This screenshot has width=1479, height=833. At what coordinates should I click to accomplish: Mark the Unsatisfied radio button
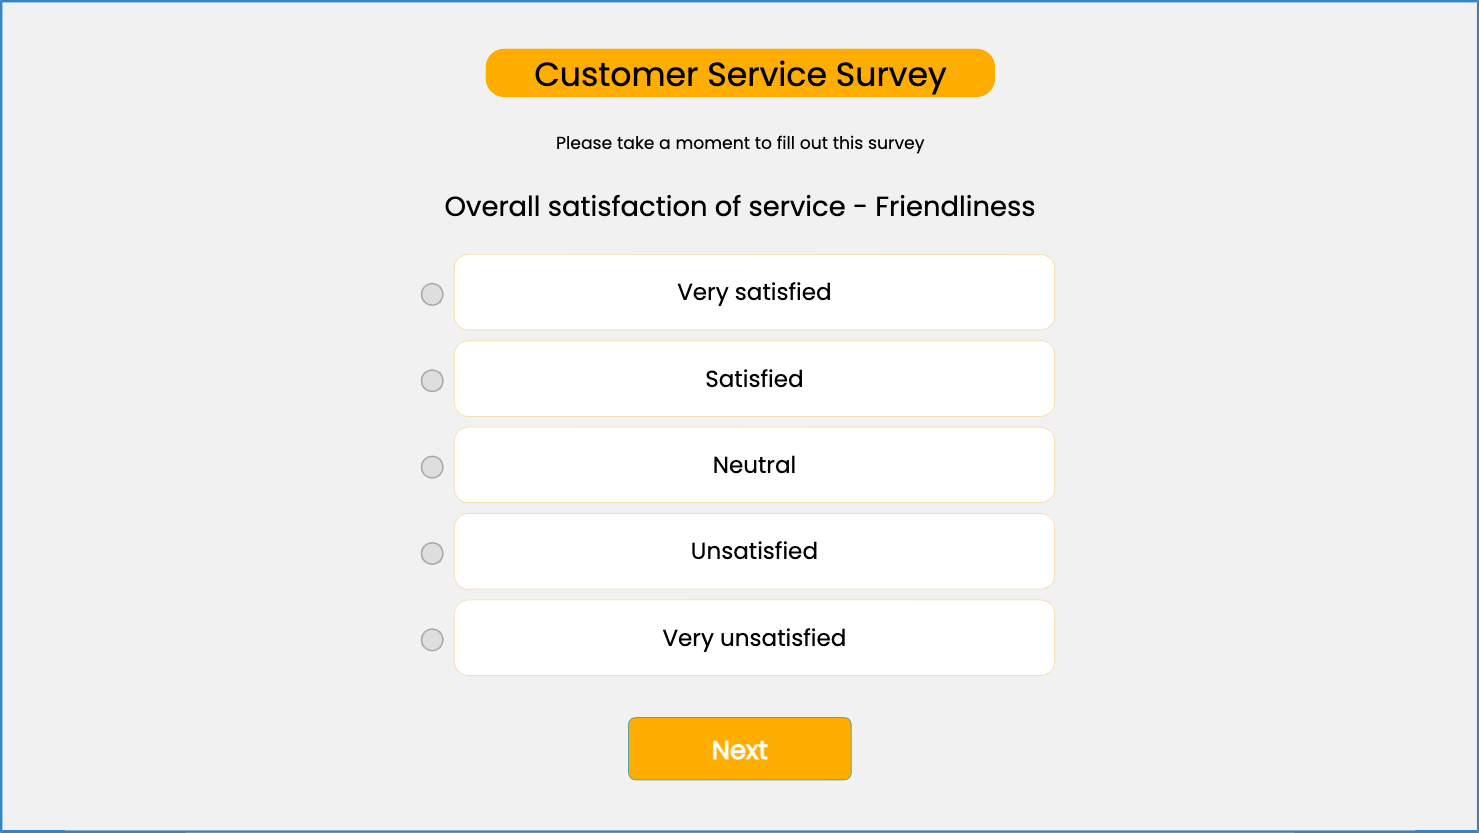pos(432,553)
